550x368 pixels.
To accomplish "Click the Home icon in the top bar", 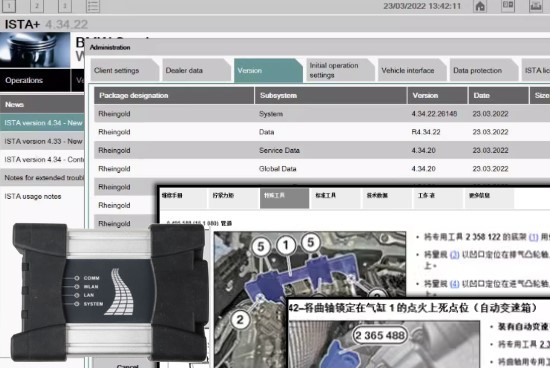I will coord(480,6).
